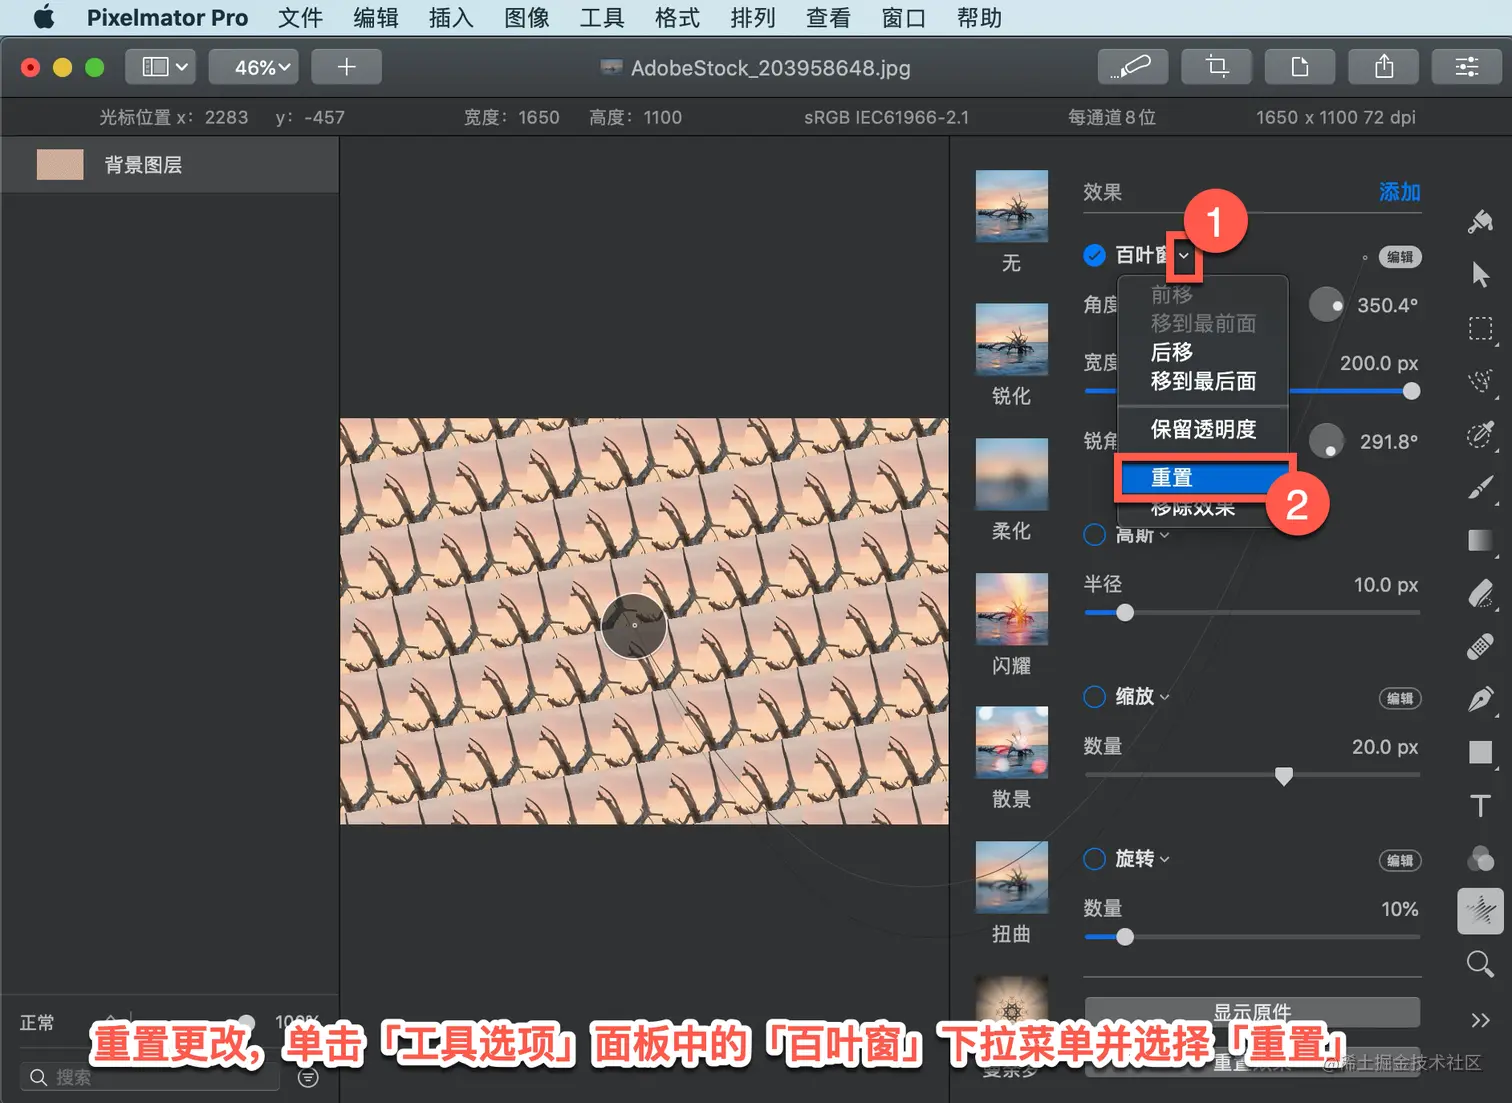This screenshot has width=1512, height=1103.
Task: Open the 排列 menu
Action: pos(753,18)
